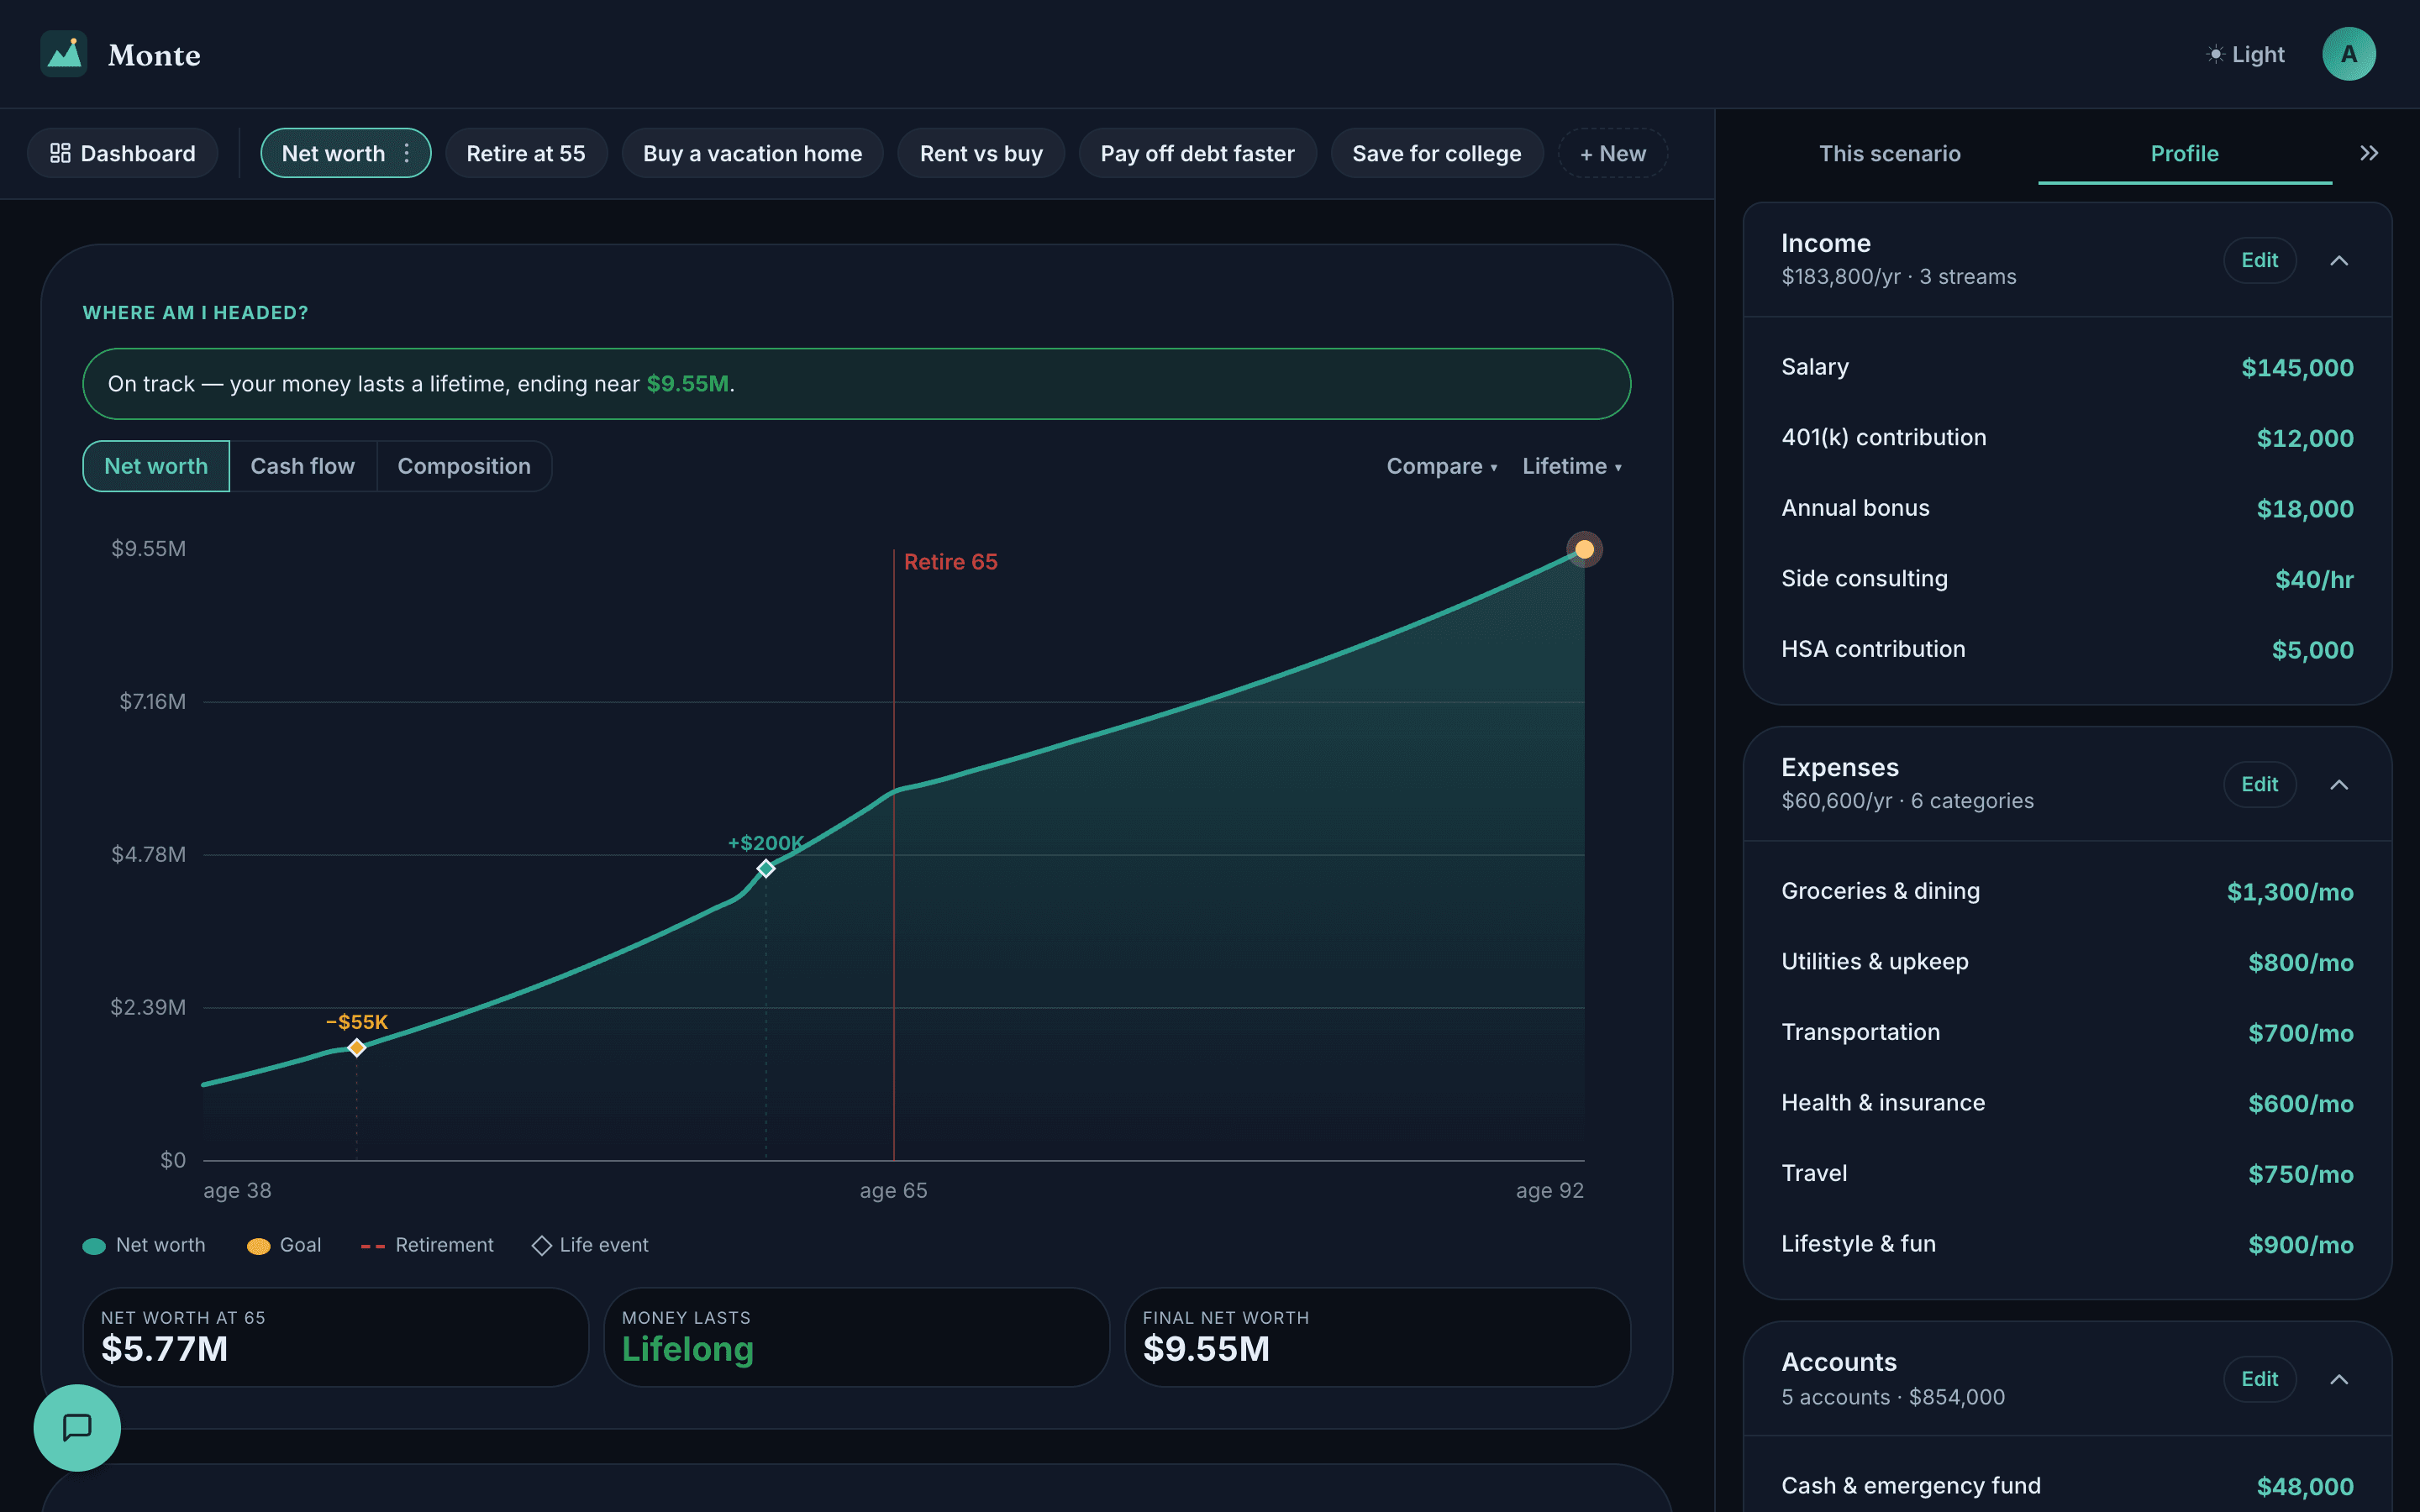2420x1512 pixels.
Task: Edit the Accounts section
Action: 2259,1379
